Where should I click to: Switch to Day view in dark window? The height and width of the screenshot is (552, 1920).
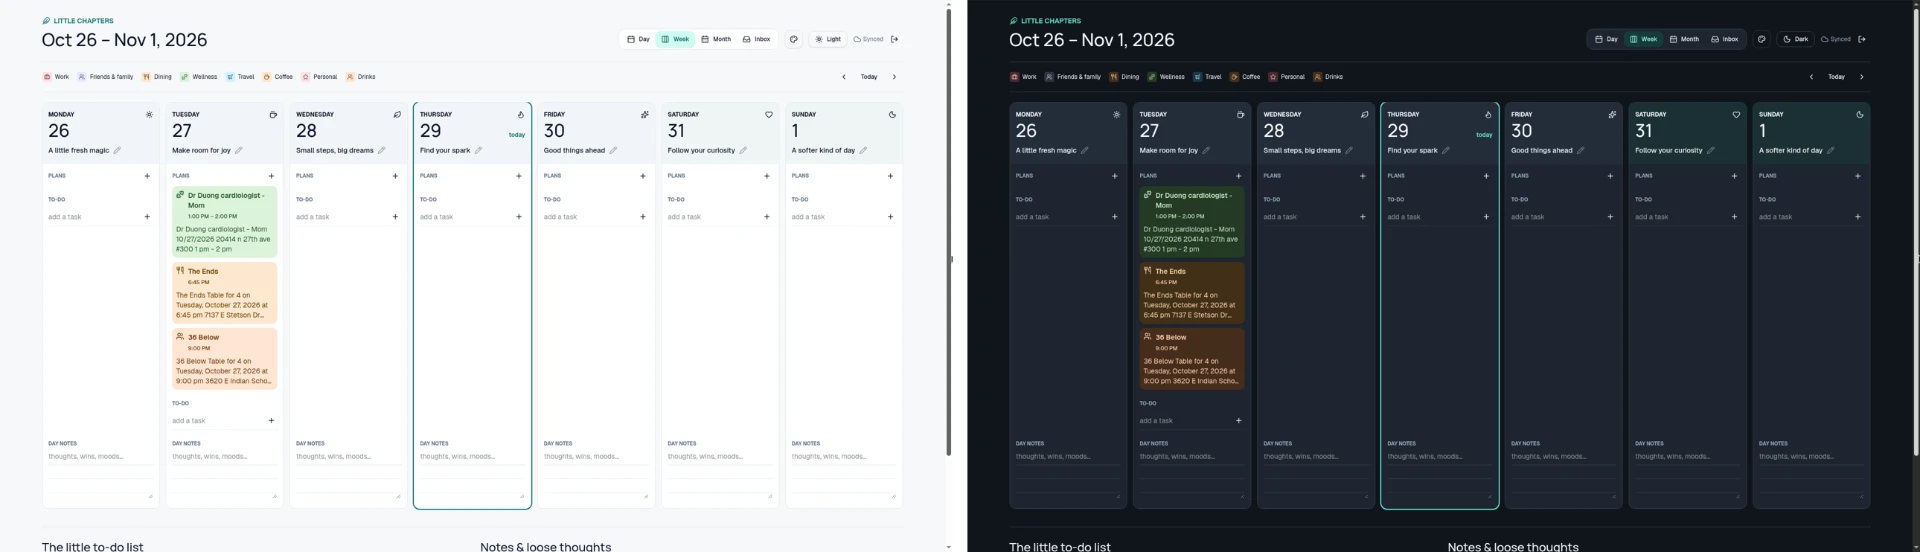click(1606, 39)
